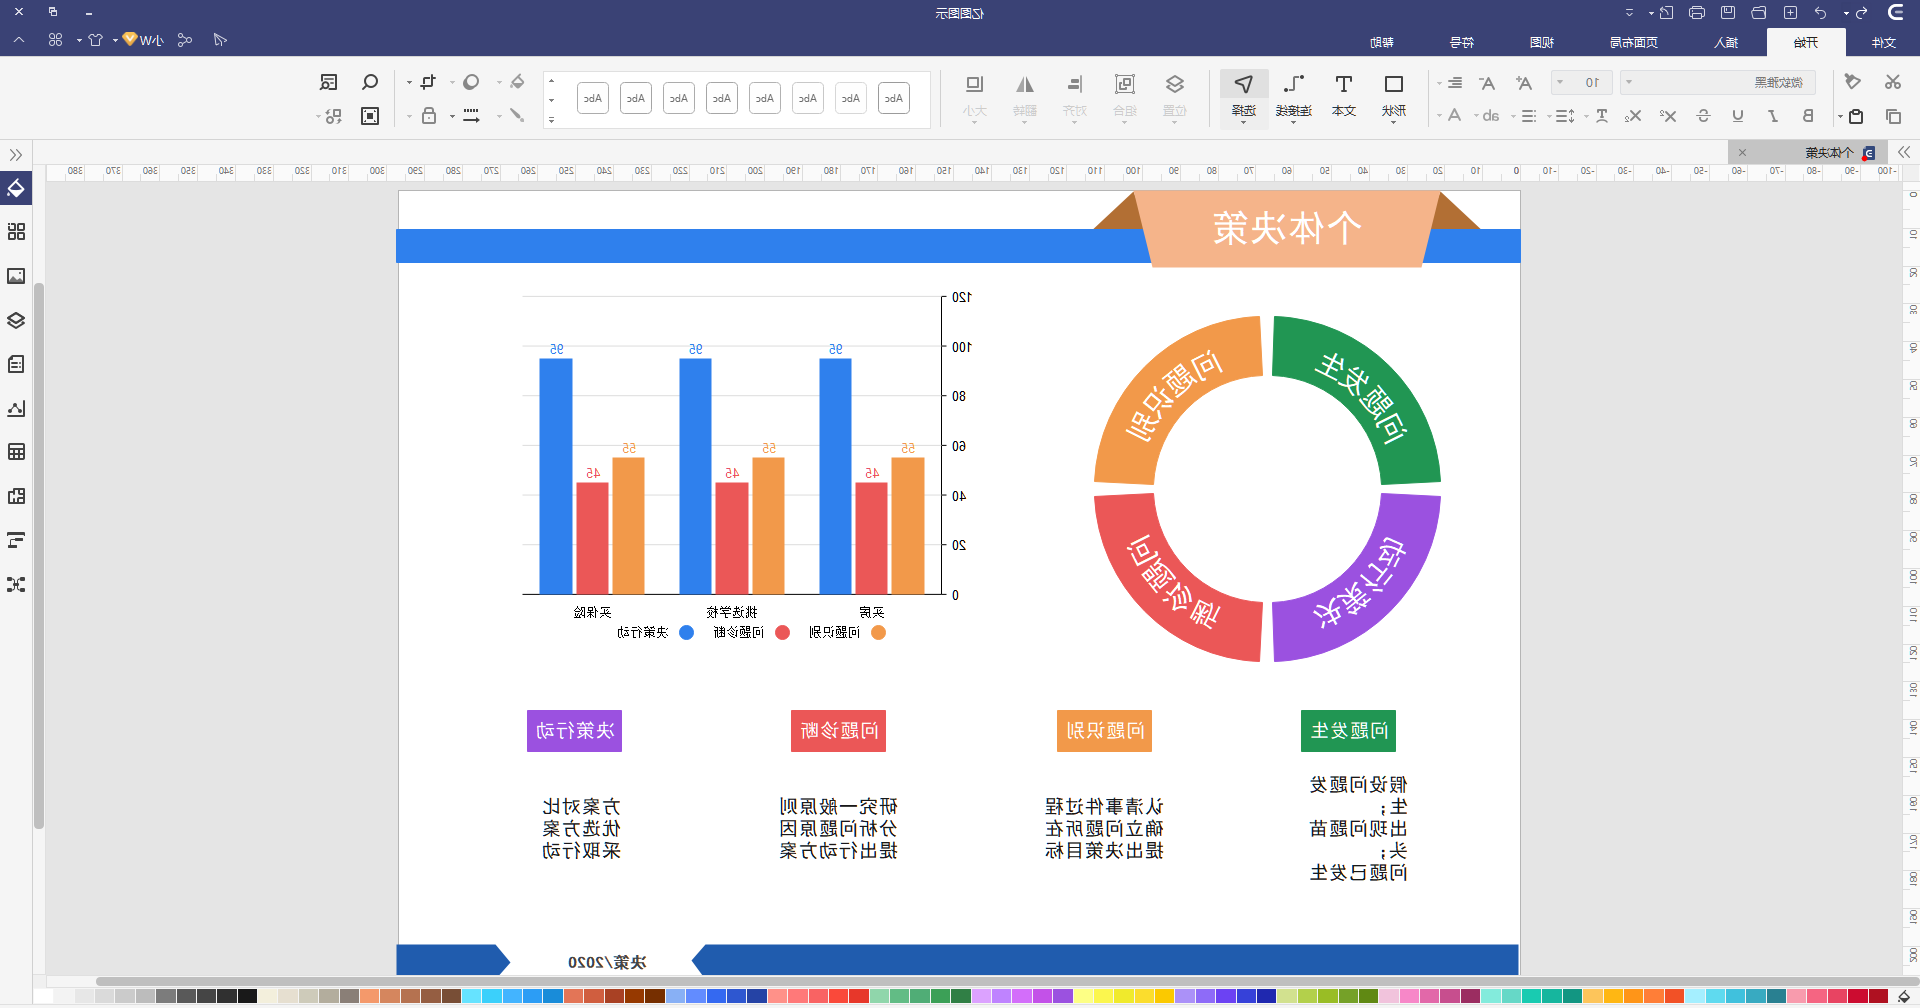Open the quick access customize dropdown
Screen dimensions: 1920x1008
click(1630, 13)
